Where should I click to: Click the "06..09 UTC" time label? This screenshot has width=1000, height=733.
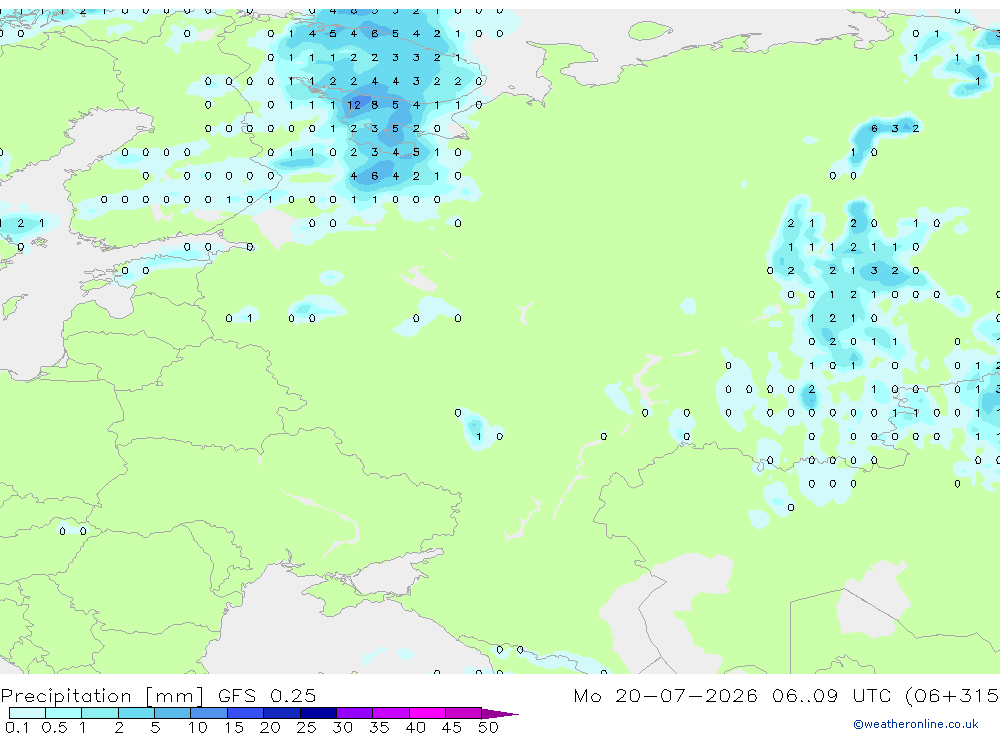coord(834,695)
